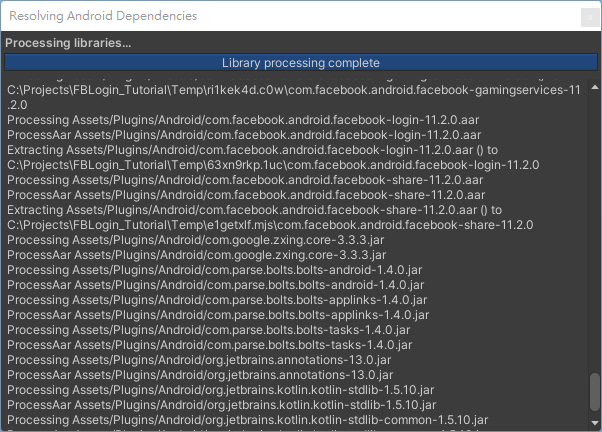Select 'ProcessAar' bolts-android-1.4.0.jar line
The height and width of the screenshot is (432, 602).
[215, 285]
